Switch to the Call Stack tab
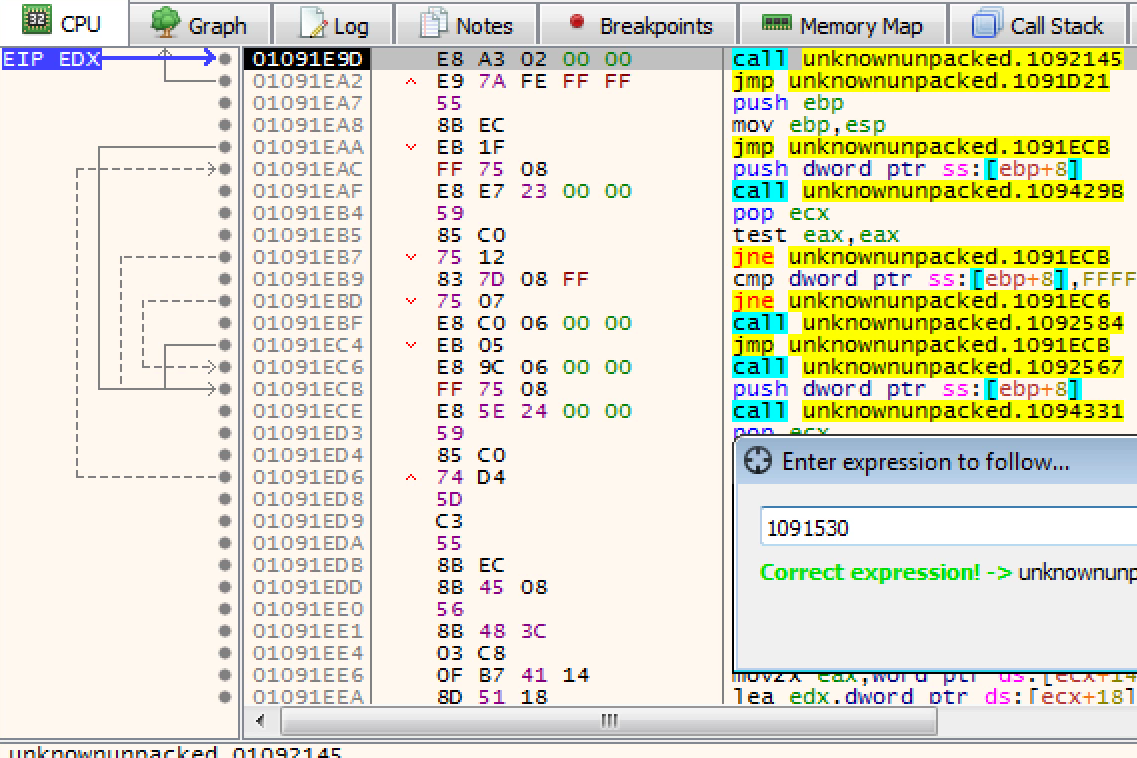The width and height of the screenshot is (1137, 758). point(1040,25)
